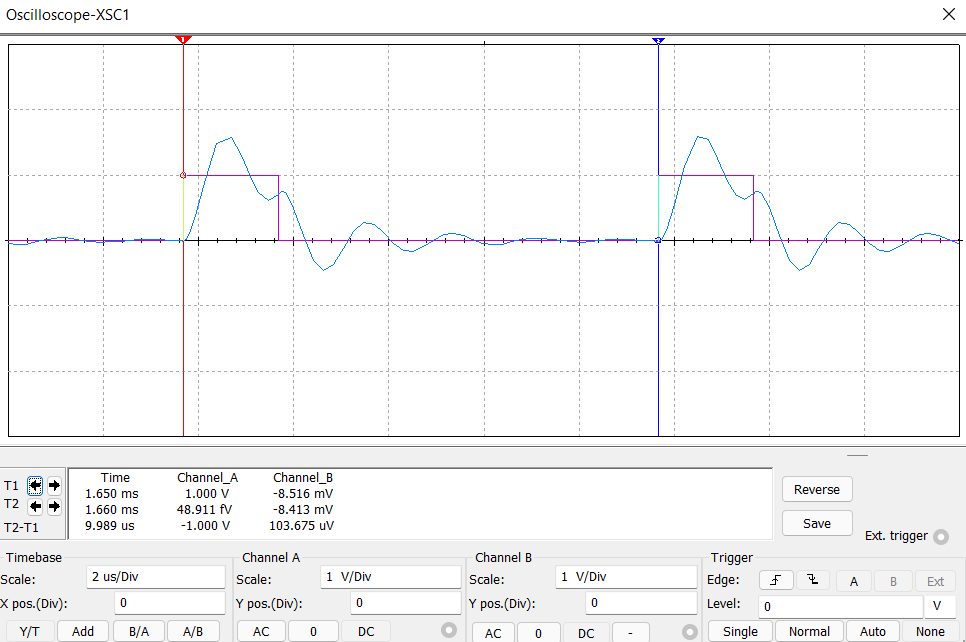The height and width of the screenshot is (642, 966).
Task: Move cursor T2 left with arrow
Action: (35, 506)
